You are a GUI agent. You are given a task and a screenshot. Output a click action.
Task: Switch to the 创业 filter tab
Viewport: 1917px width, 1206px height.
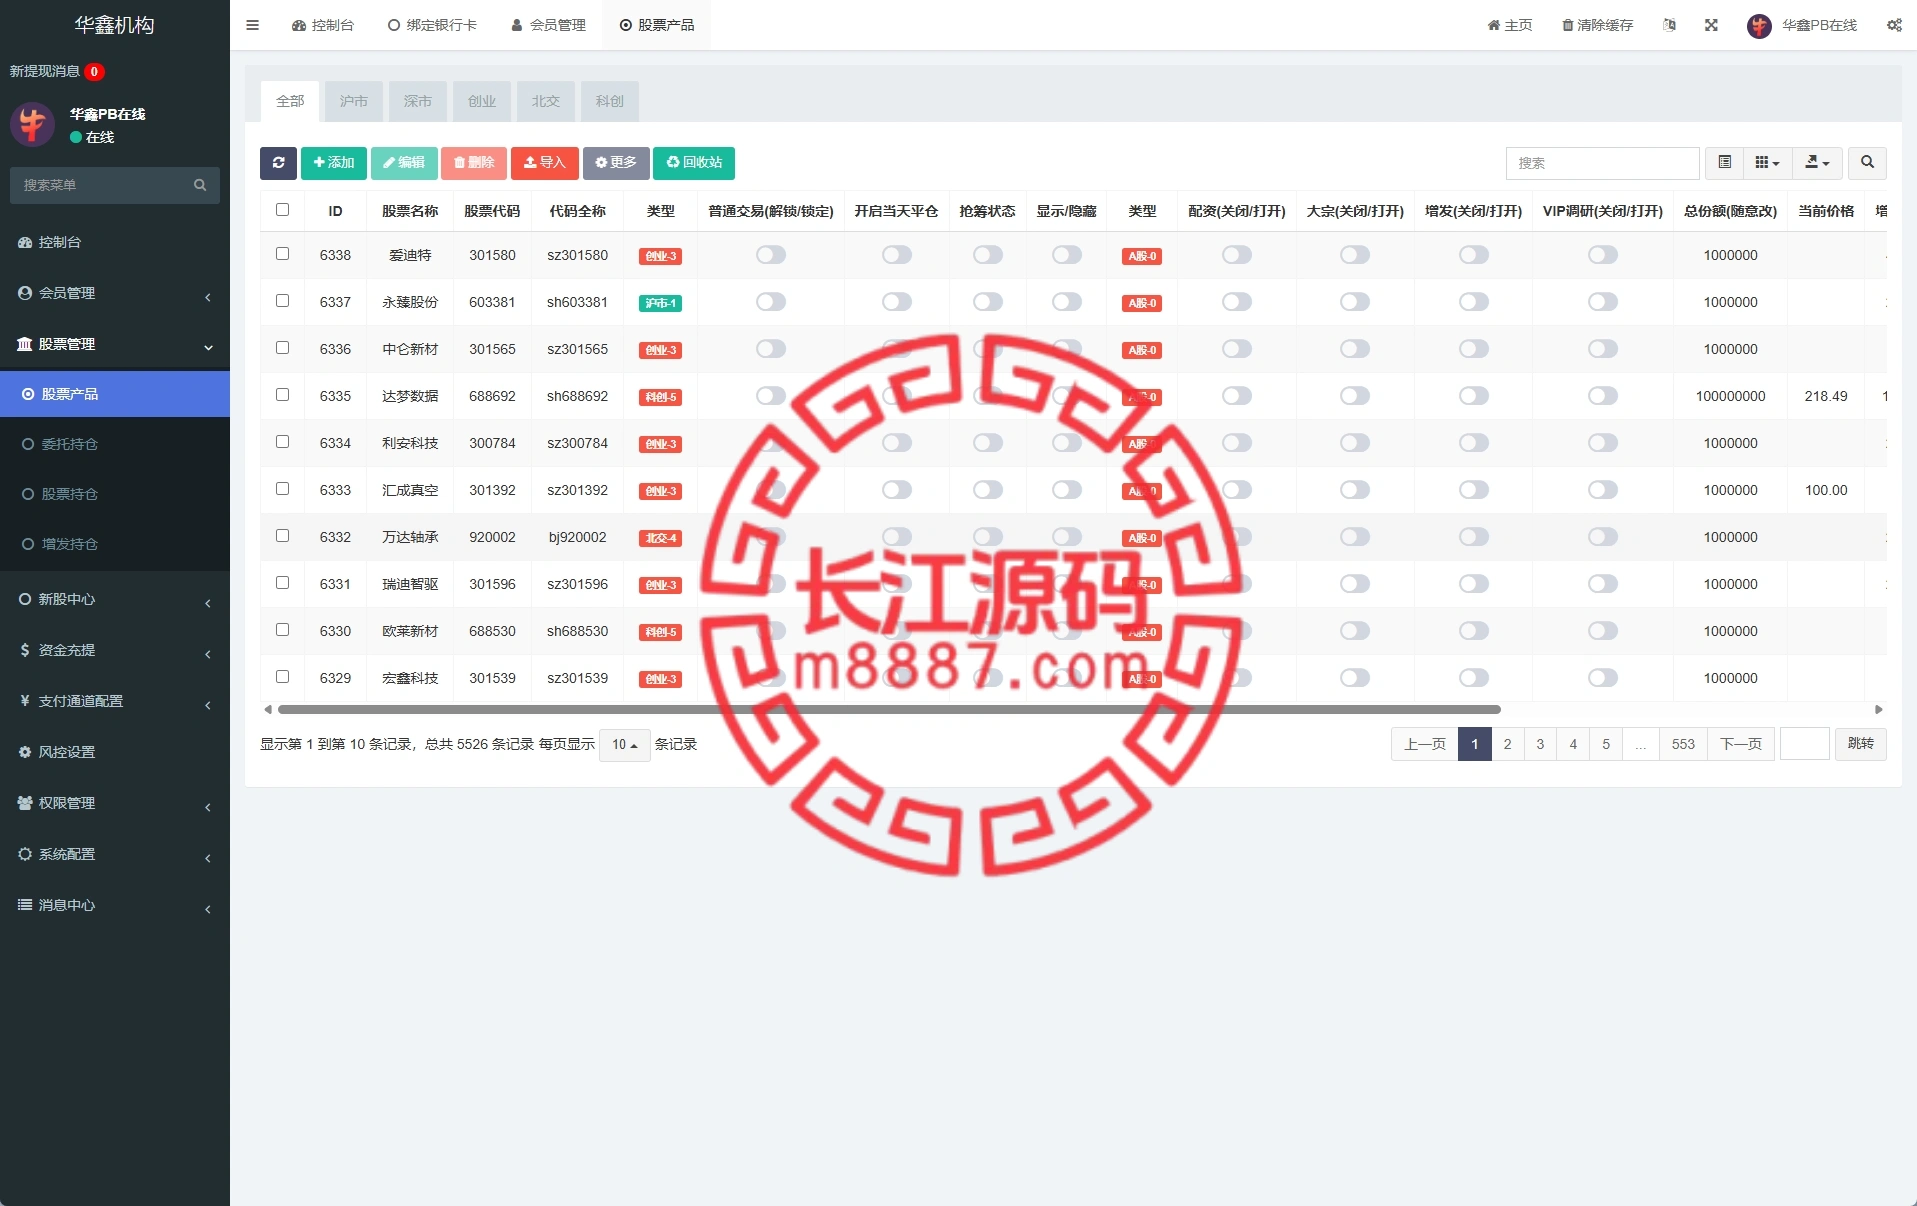(482, 101)
